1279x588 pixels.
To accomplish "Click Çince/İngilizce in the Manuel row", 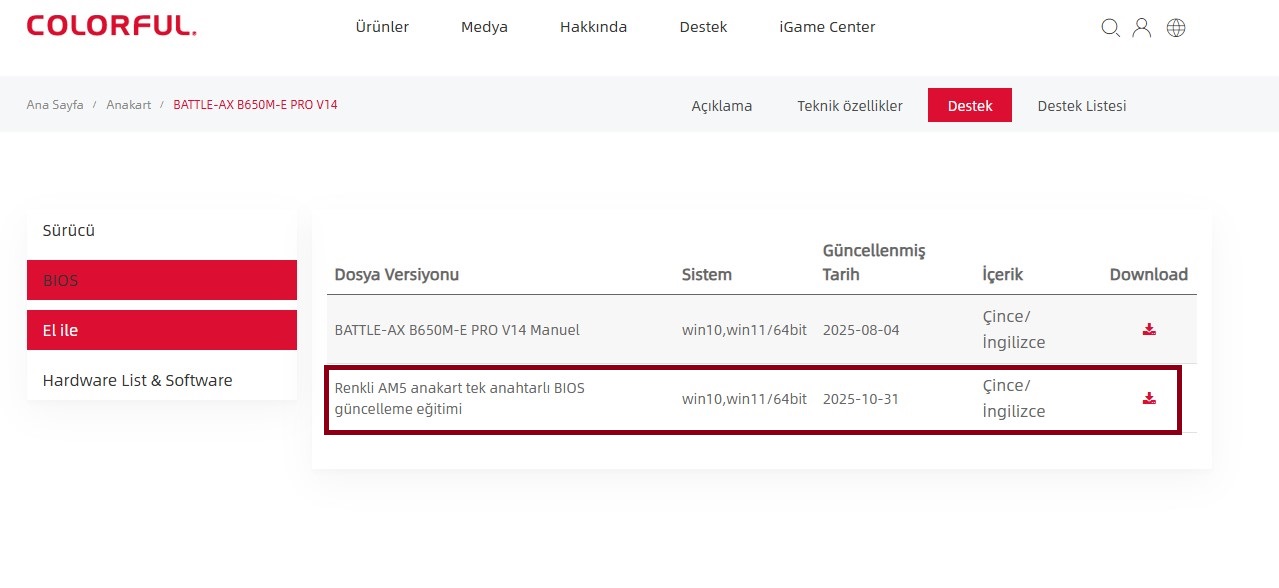I will click(x=1014, y=329).
